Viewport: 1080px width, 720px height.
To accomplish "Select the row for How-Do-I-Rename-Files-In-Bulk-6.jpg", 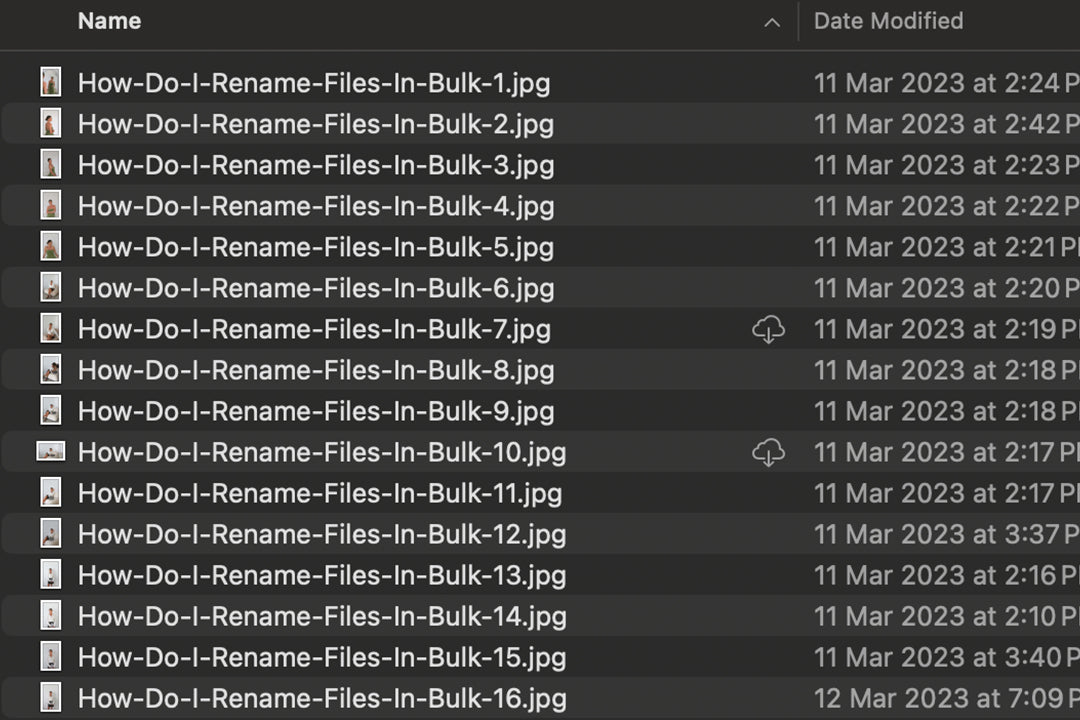I will coord(400,287).
